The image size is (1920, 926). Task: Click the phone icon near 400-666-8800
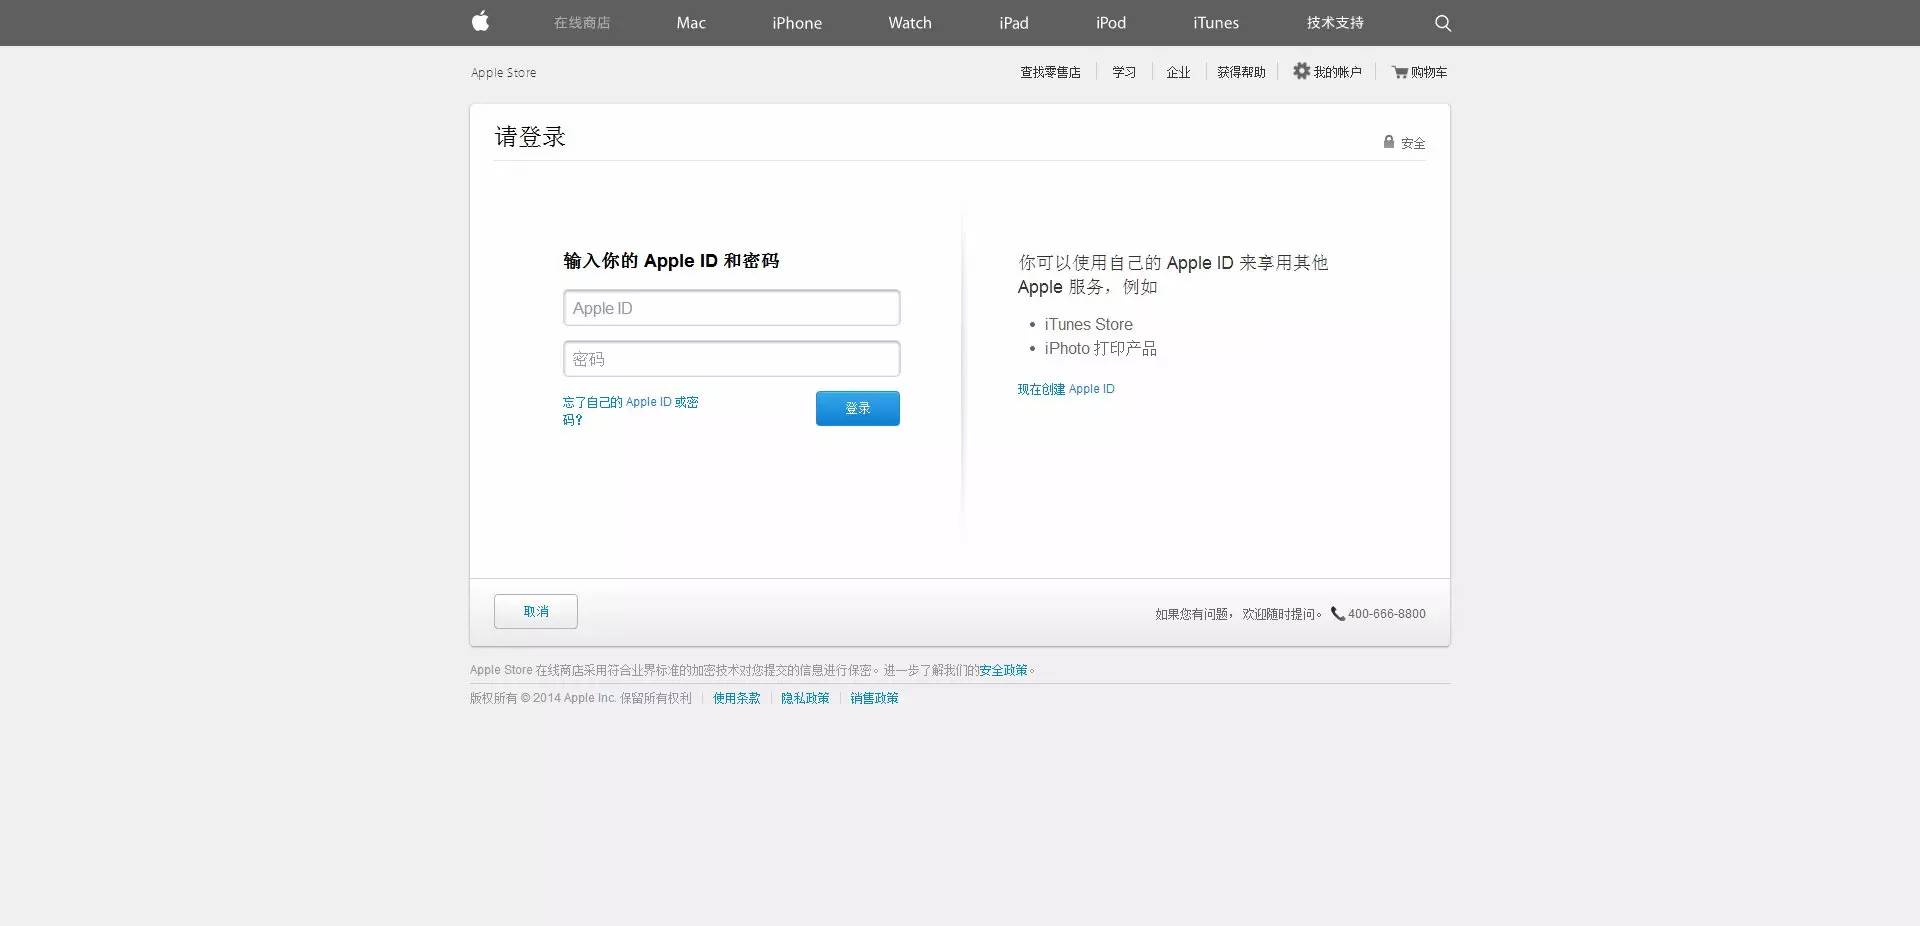(x=1337, y=614)
